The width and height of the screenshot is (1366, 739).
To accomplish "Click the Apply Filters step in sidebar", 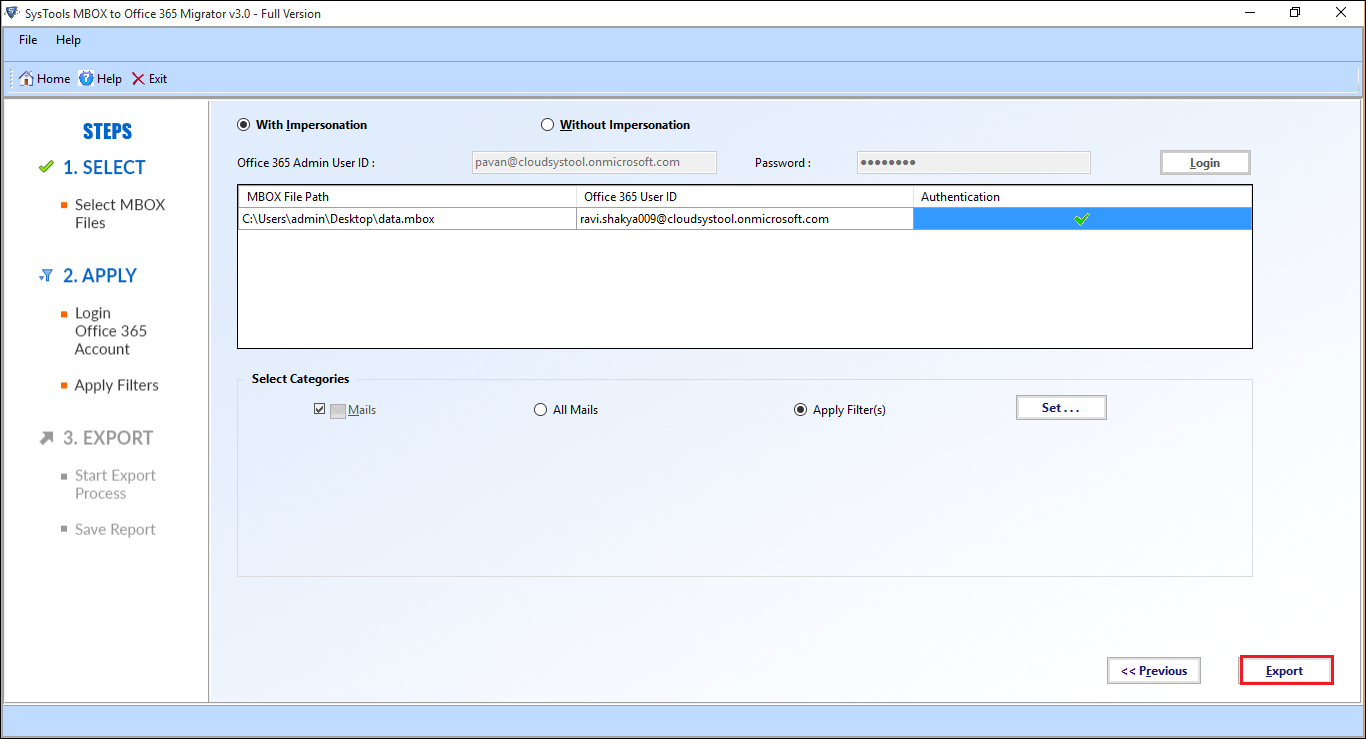I will (x=116, y=385).
